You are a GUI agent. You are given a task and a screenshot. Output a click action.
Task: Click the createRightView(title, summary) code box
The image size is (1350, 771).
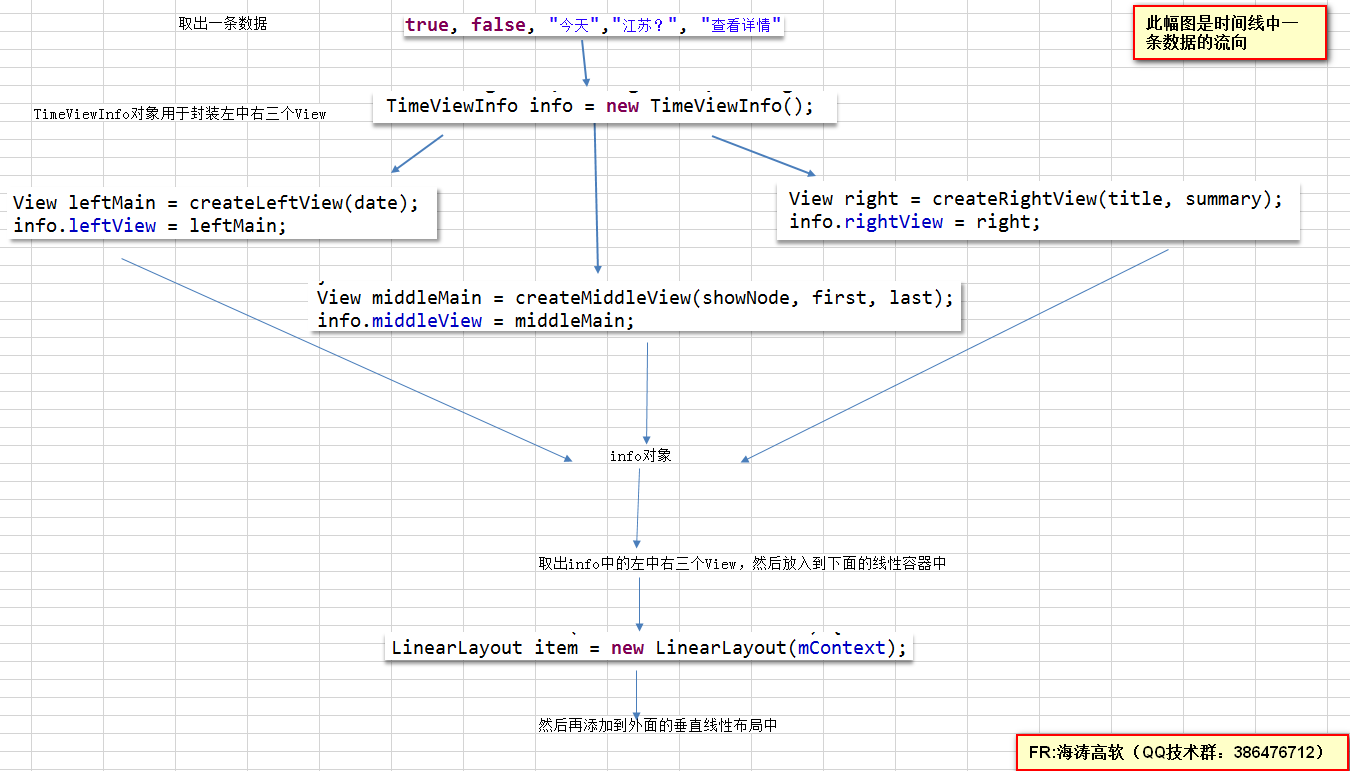[1038, 211]
